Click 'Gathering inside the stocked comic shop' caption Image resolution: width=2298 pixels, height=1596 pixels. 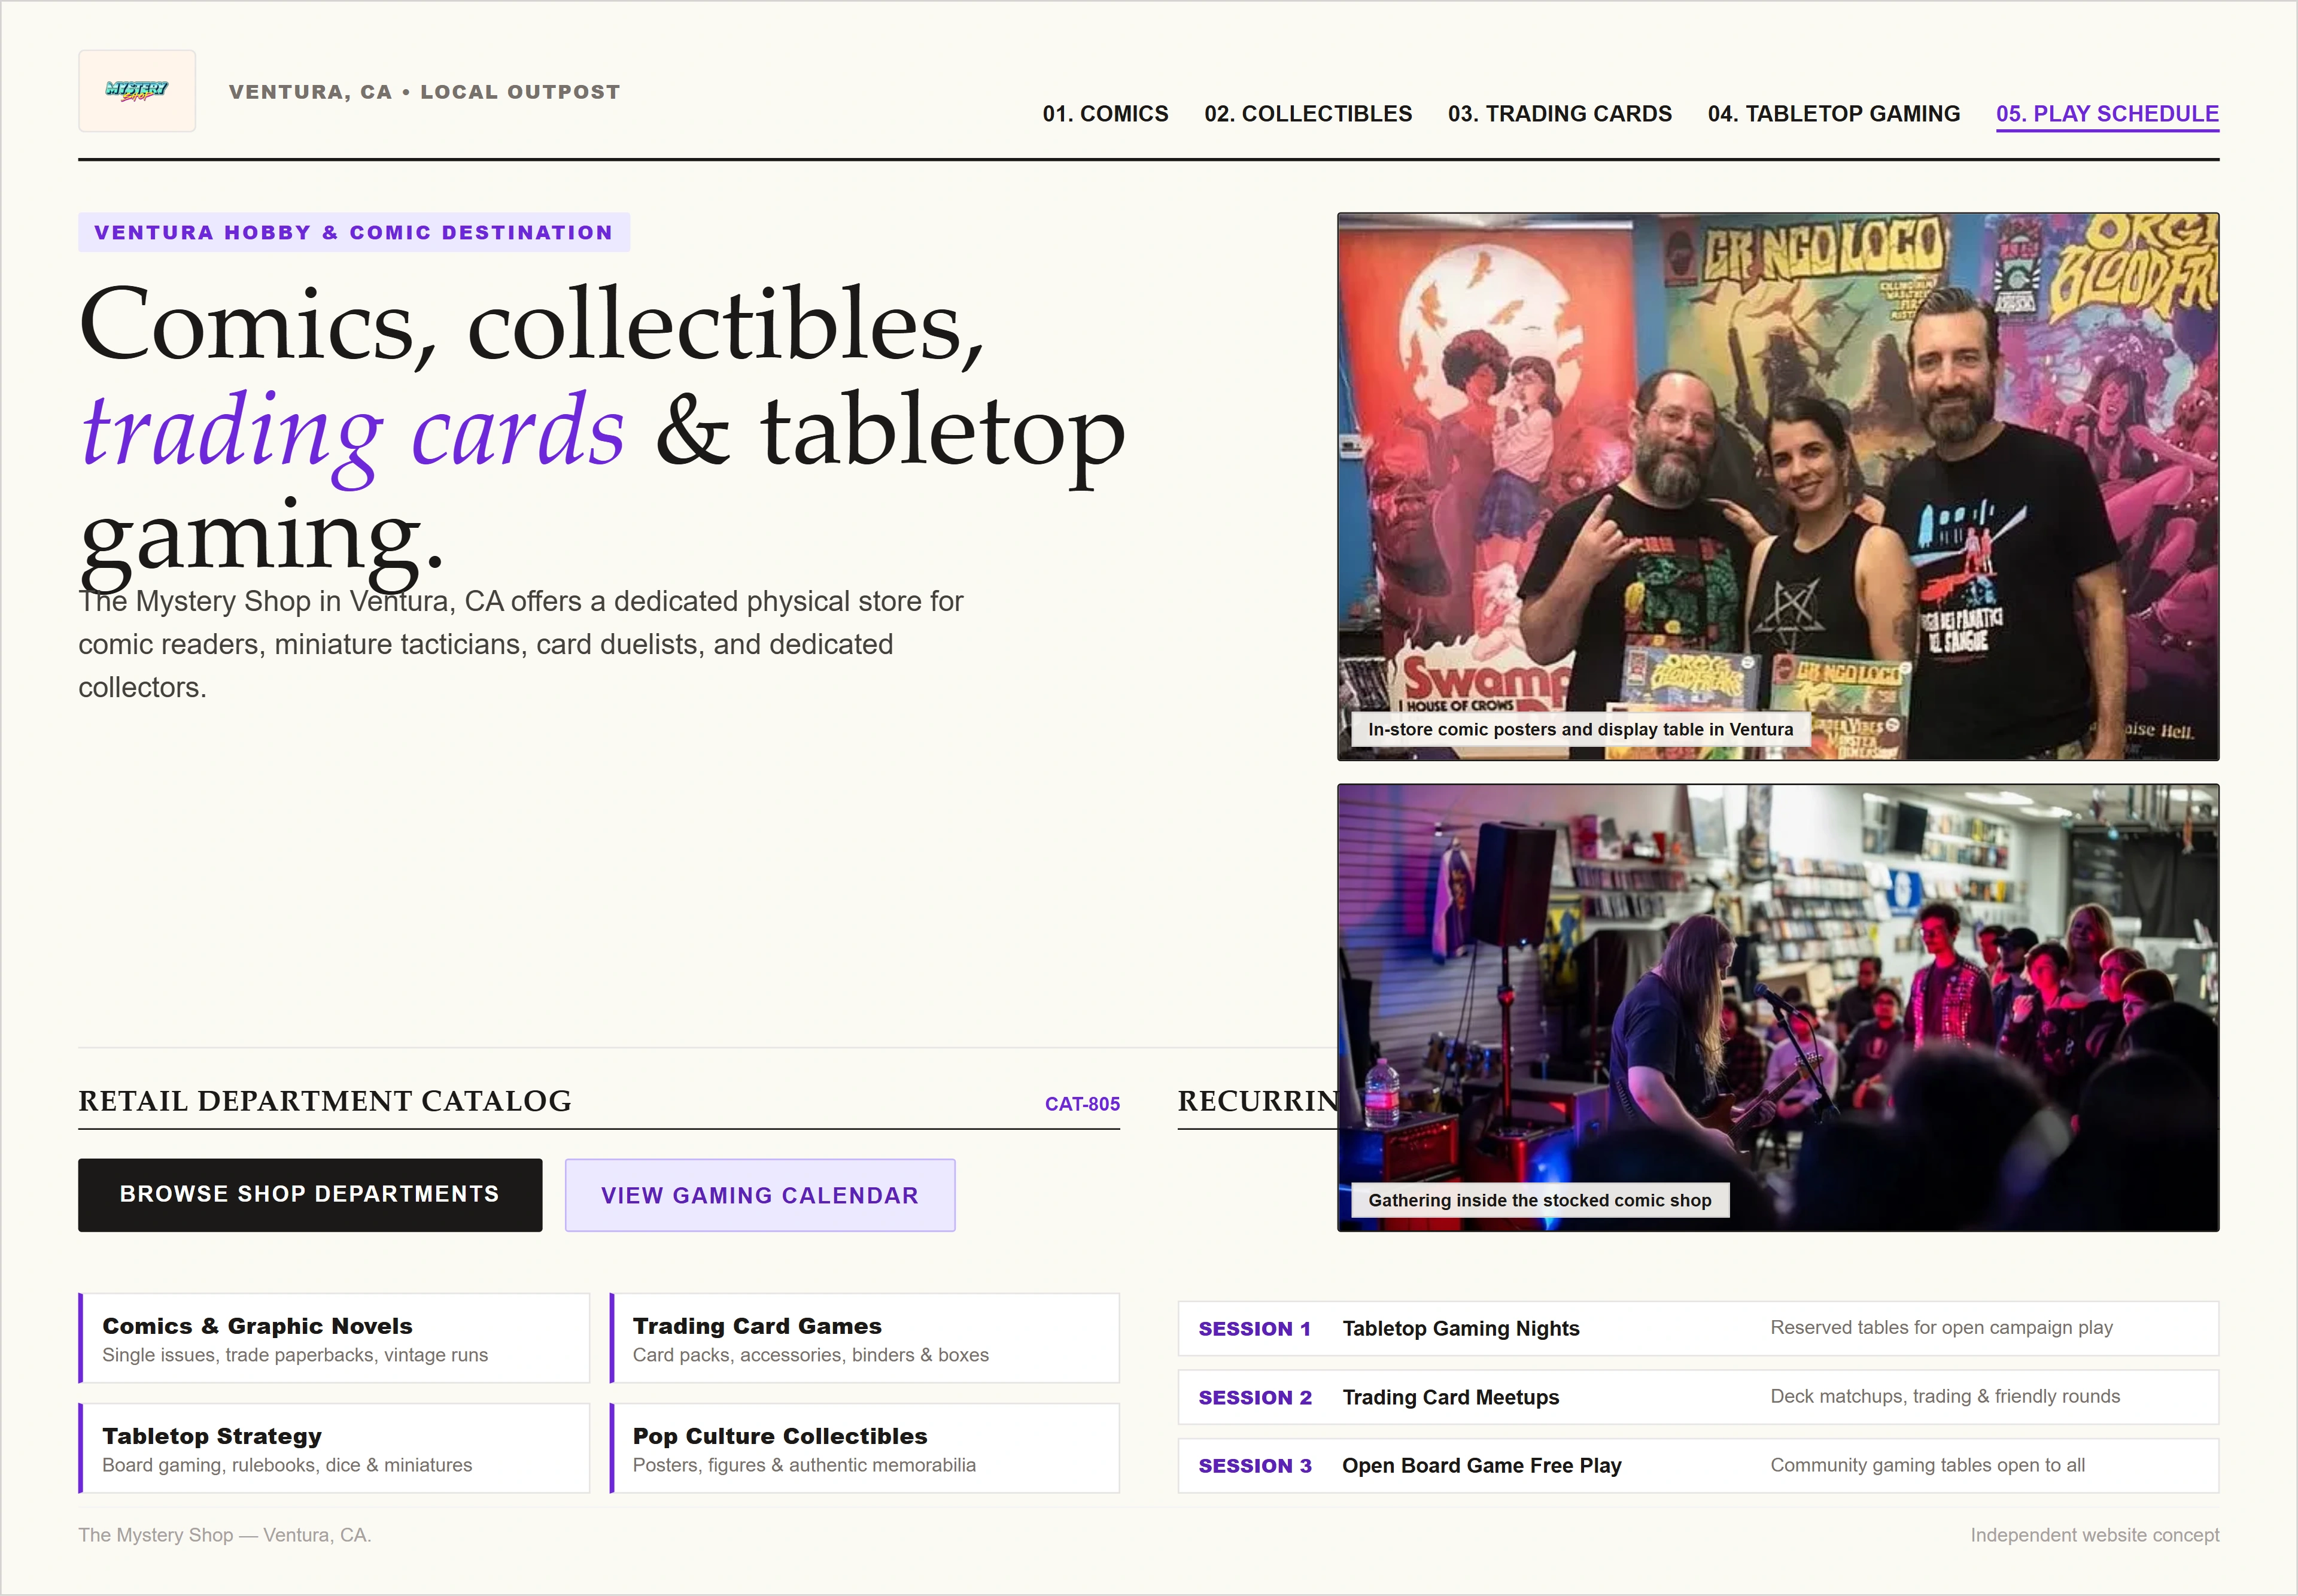pyautogui.click(x=1540, y=1200)
